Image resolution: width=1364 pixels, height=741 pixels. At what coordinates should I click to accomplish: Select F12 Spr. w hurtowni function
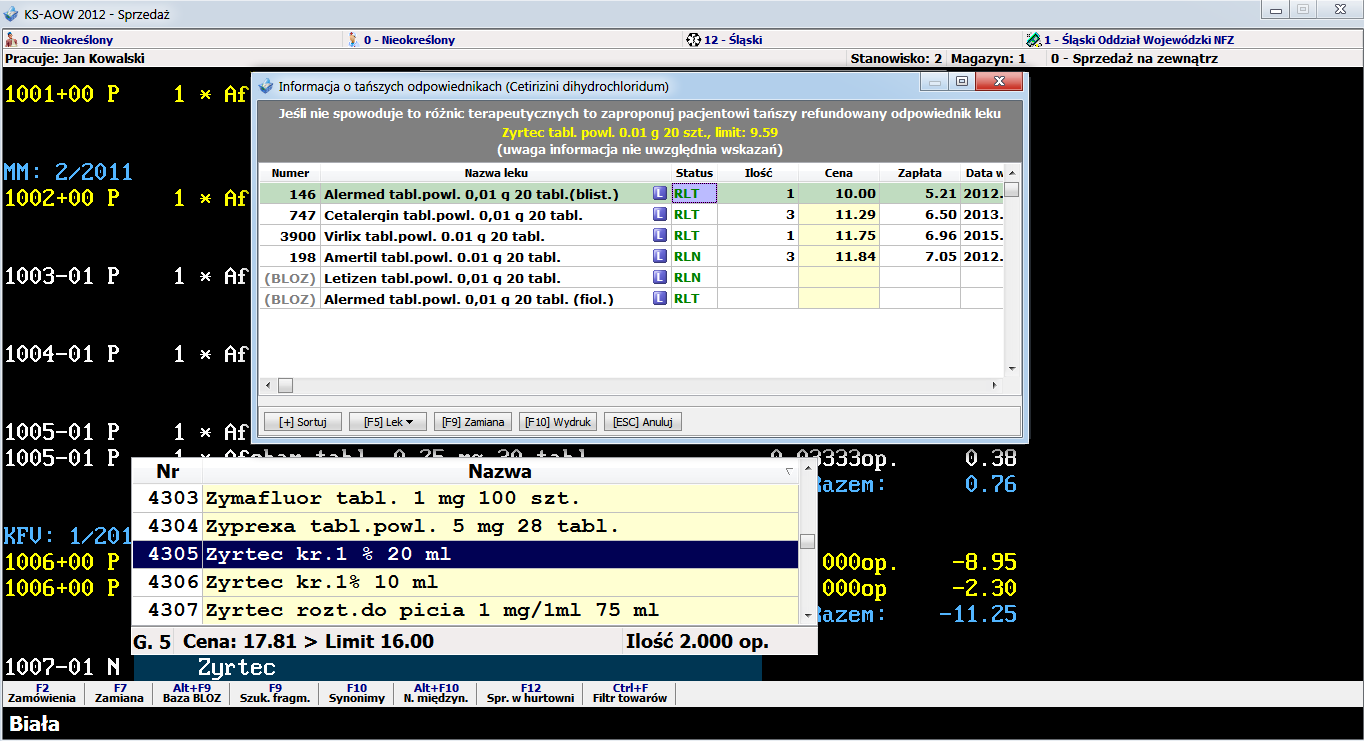point(531,693)
